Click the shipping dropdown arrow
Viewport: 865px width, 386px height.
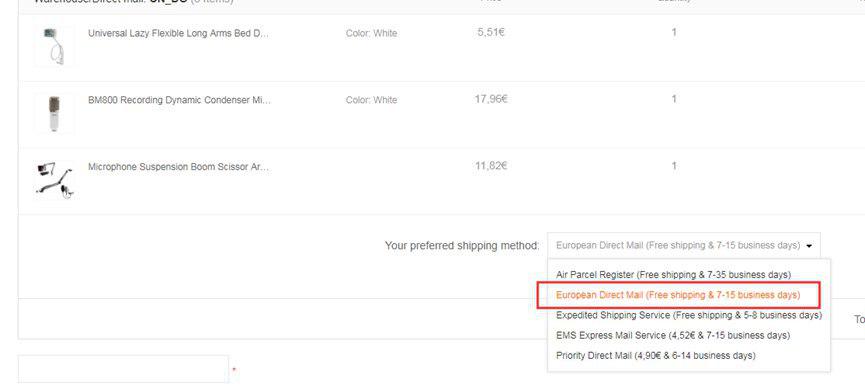tap(809, 246)
